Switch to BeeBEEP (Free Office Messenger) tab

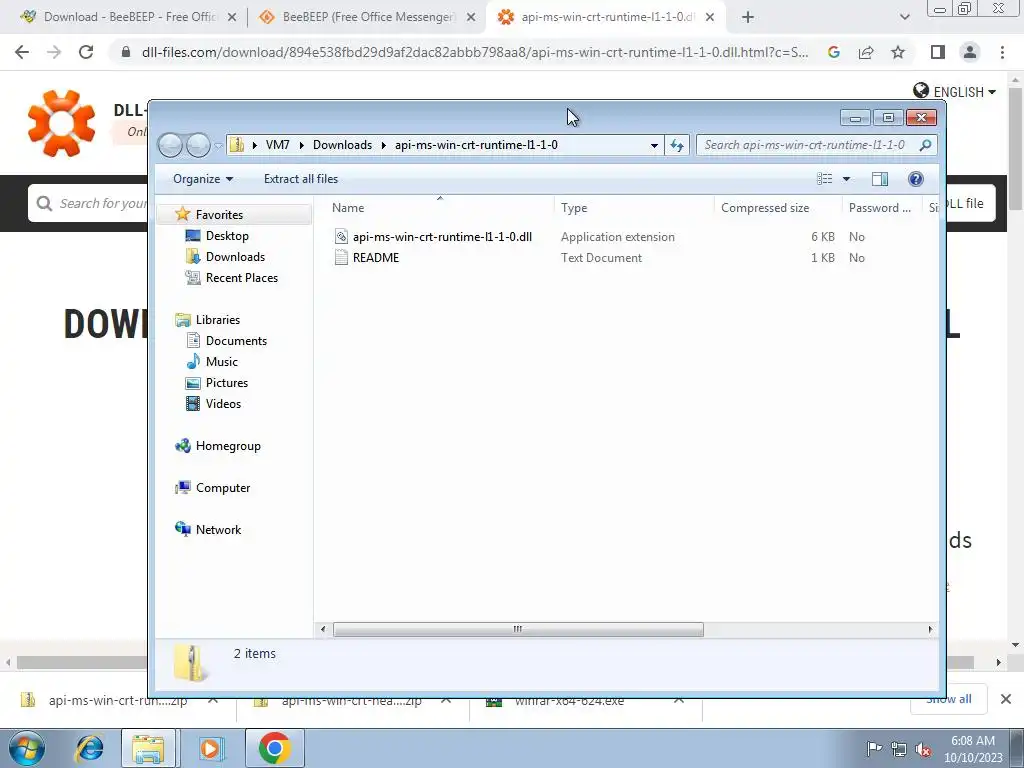coord(367,17)
